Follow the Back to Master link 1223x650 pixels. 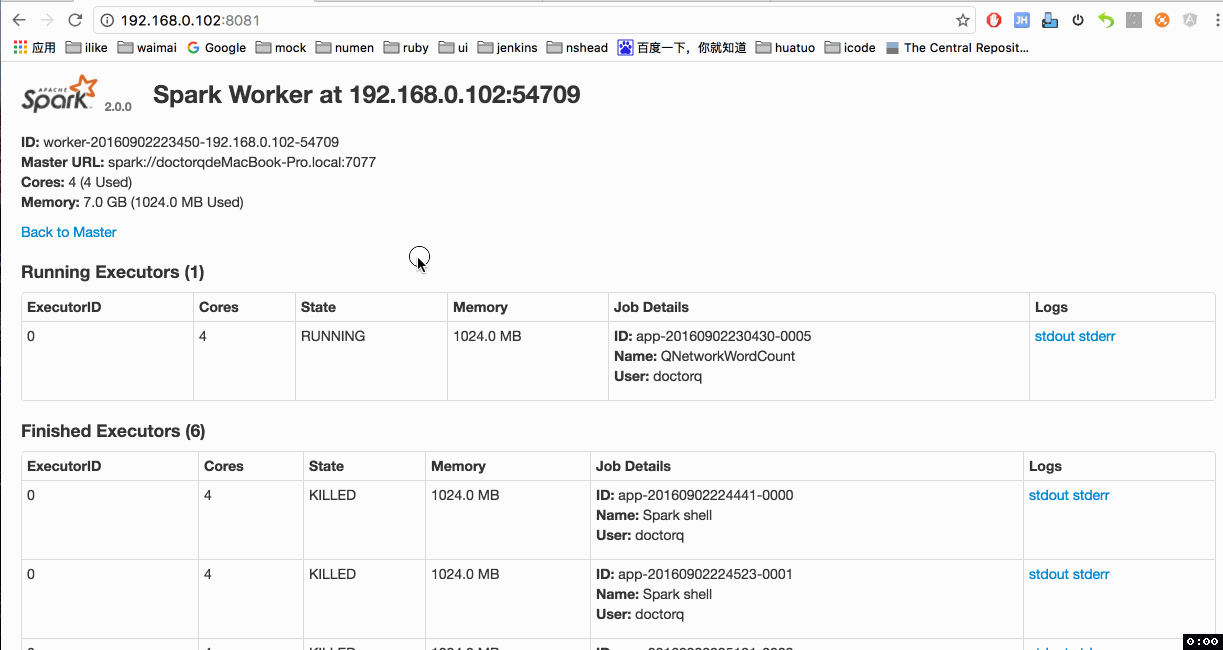click(69, 232)
